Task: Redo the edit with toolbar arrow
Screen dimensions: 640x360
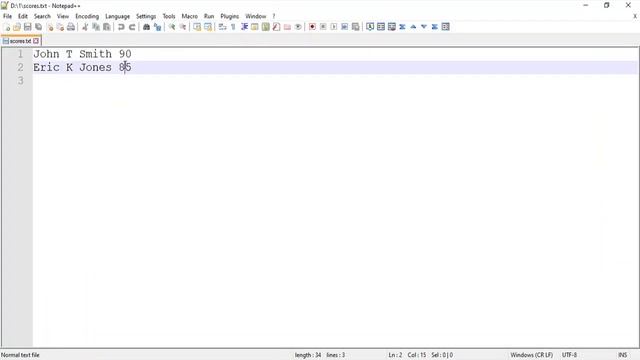Action: tap(132, 27)
